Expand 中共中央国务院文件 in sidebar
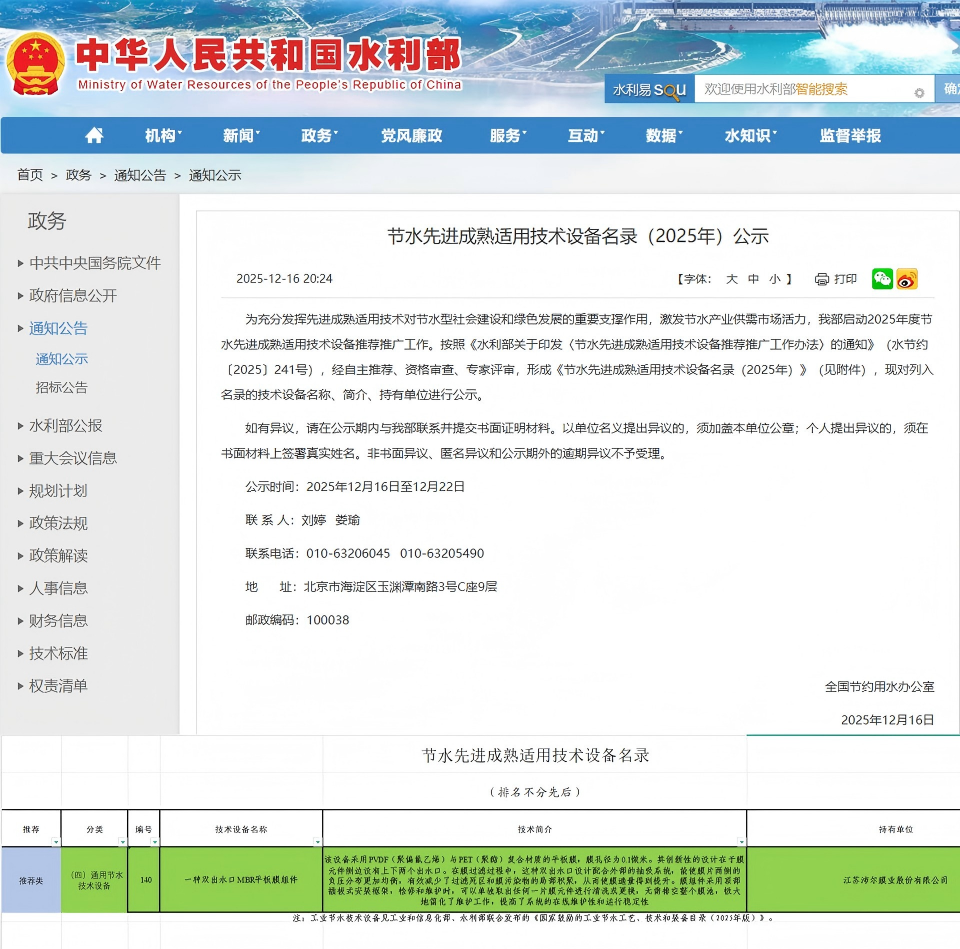The width and height of the screenshot is (960, 949). coord(94,263)
